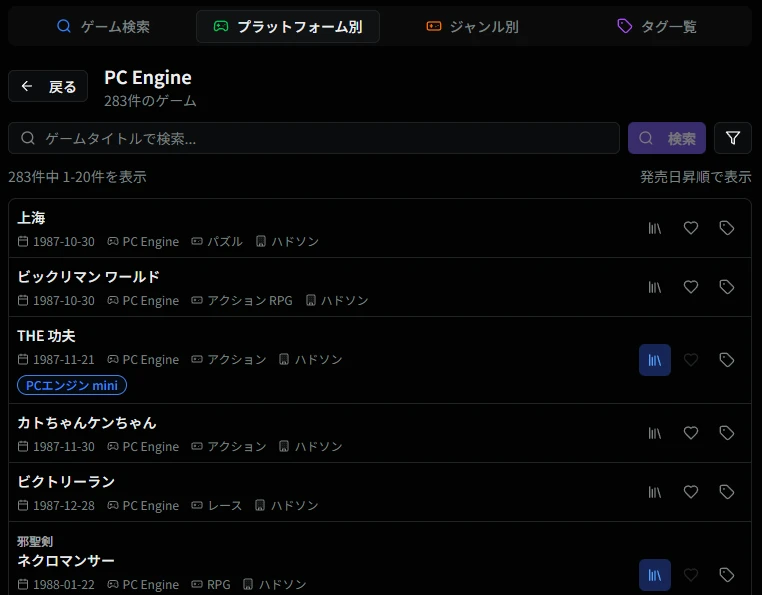762x595 pixels.
Task: Click the 1987-12-28 release date
Action: [x=64, y=506]
